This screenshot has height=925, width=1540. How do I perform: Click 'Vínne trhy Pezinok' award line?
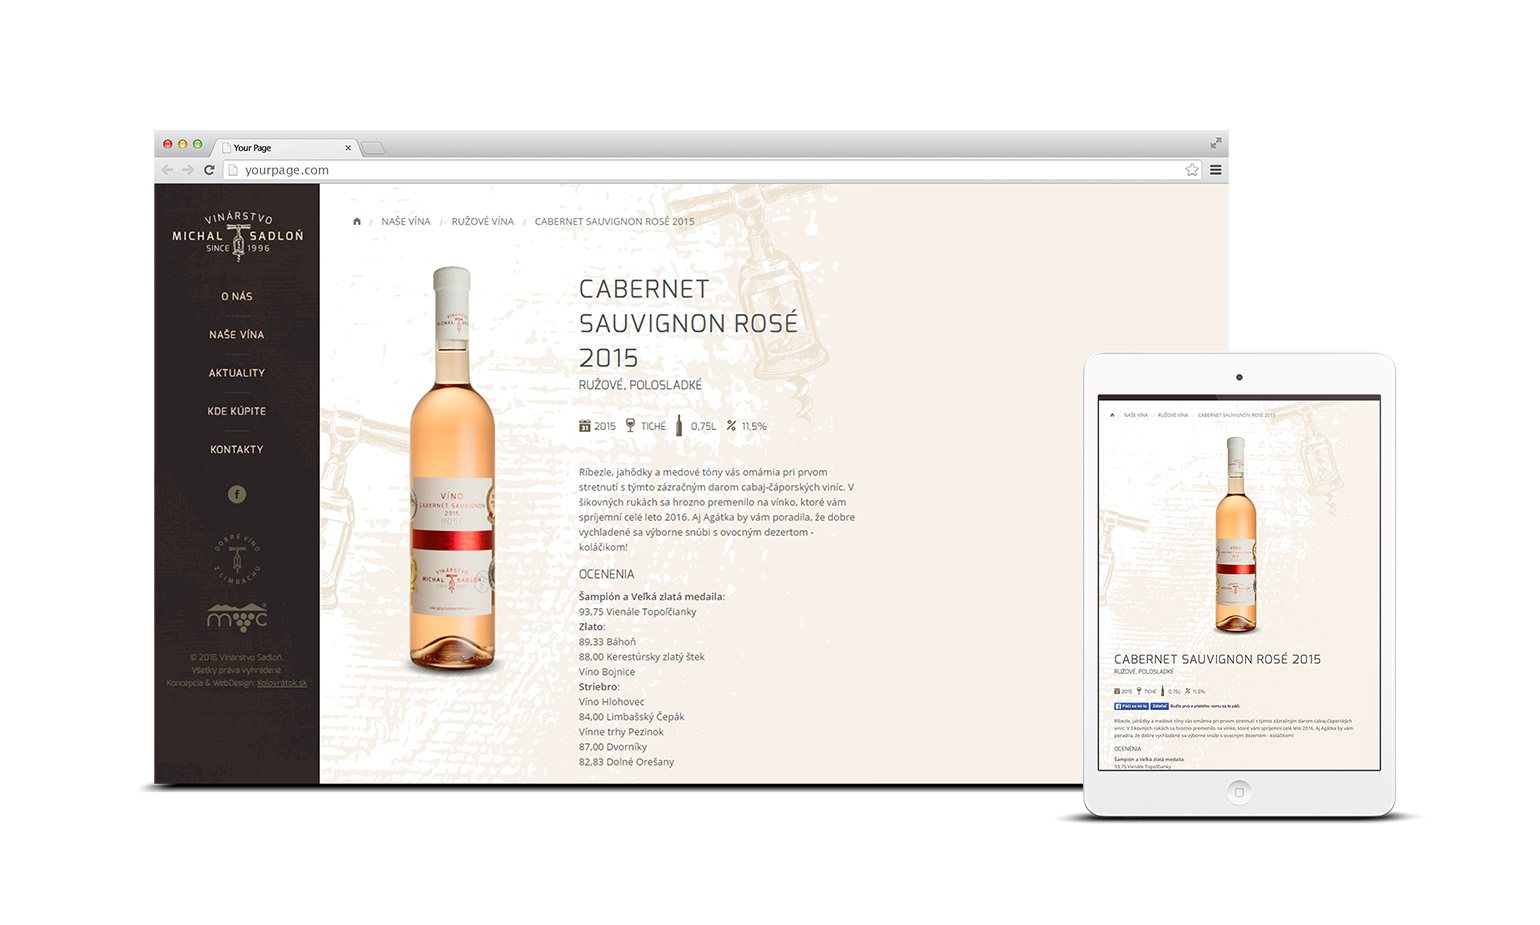(x=621, y=732)
